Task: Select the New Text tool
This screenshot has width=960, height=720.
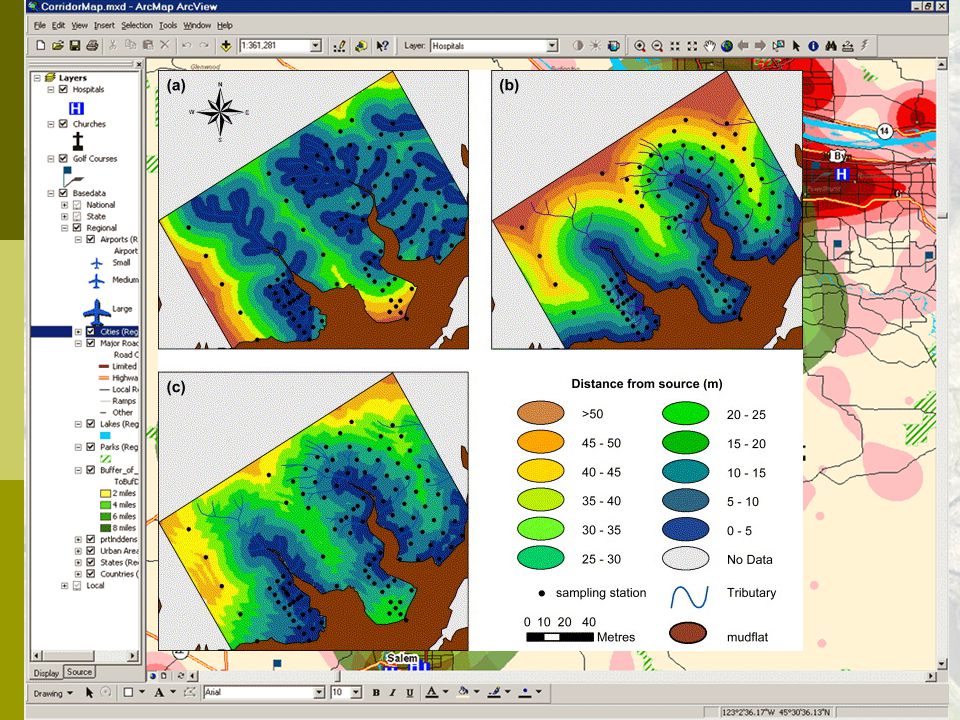Action: (159, 692)
